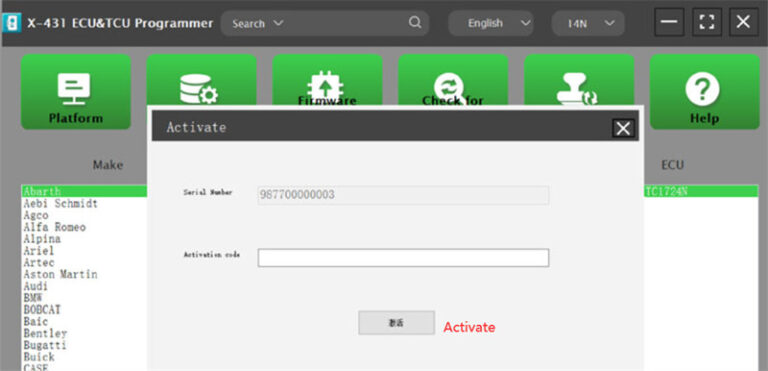This screenshot has width=768, height=371.
Task: Minimize the programmer window
Action: (669, 22)
